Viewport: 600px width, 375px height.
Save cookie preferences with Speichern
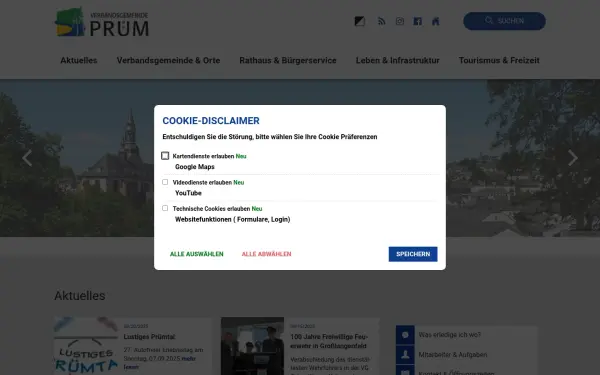coord(413,254)
